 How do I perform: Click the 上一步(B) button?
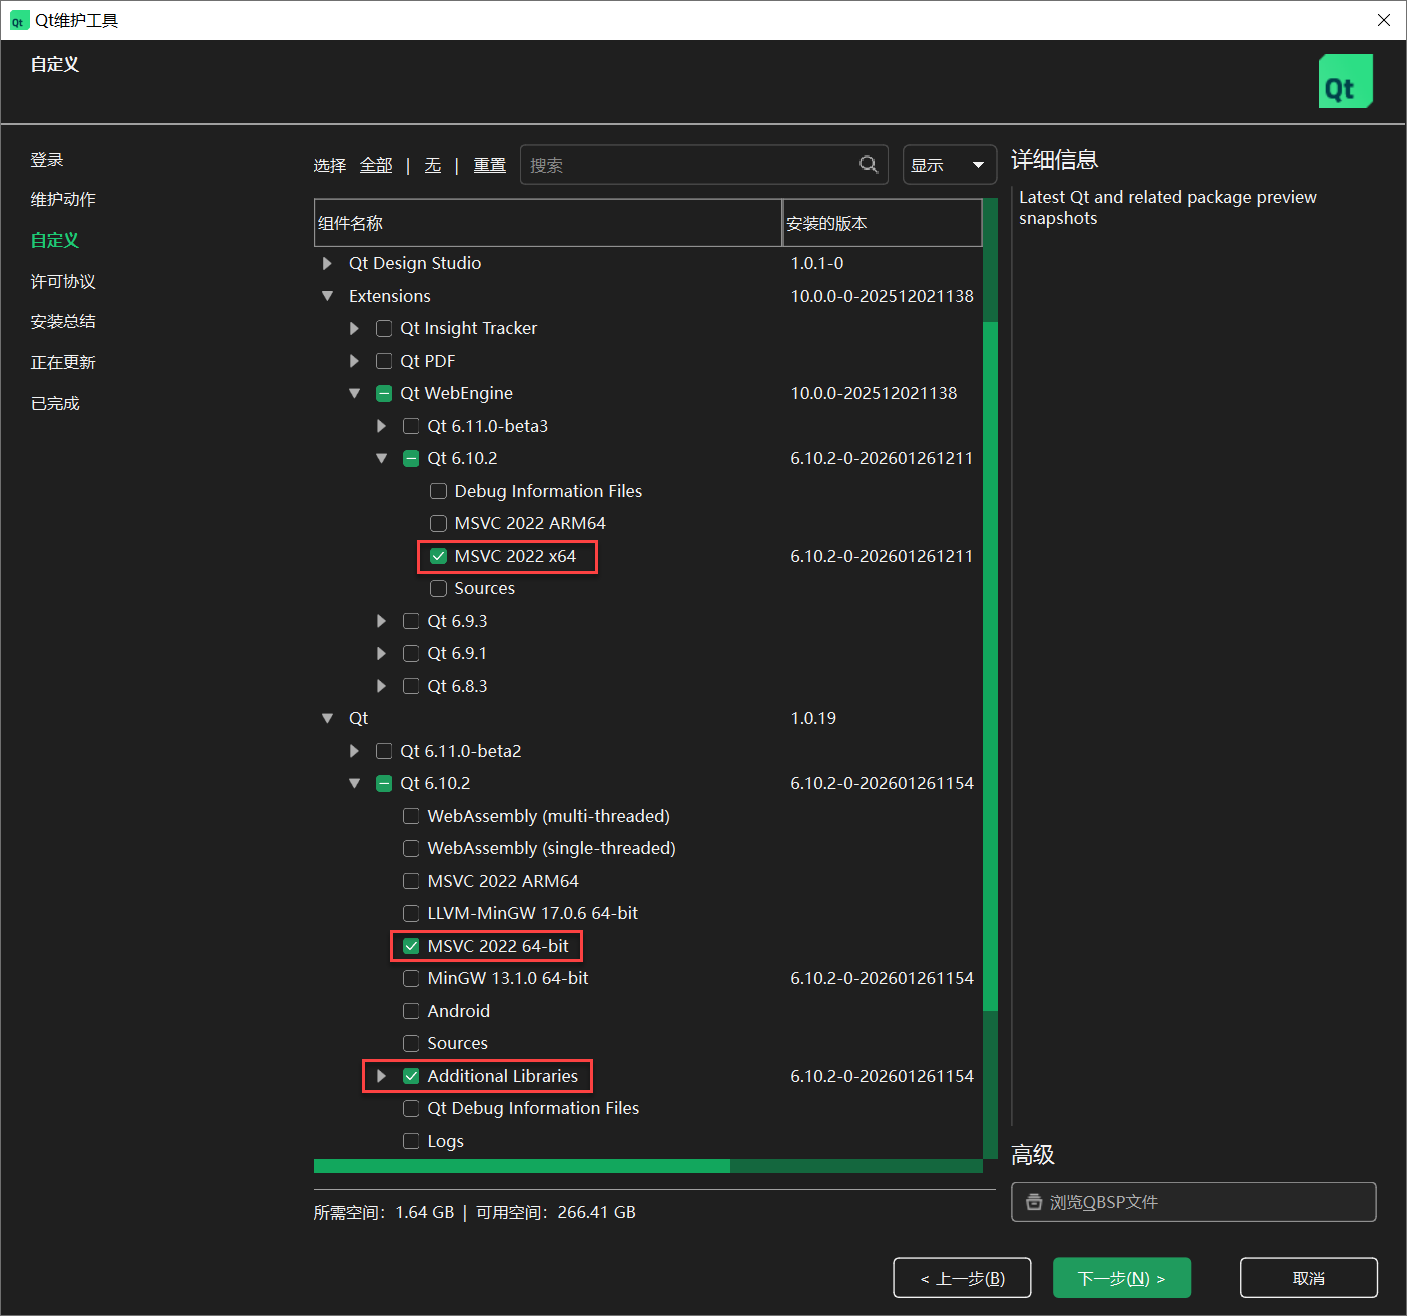click(962, 1278)
